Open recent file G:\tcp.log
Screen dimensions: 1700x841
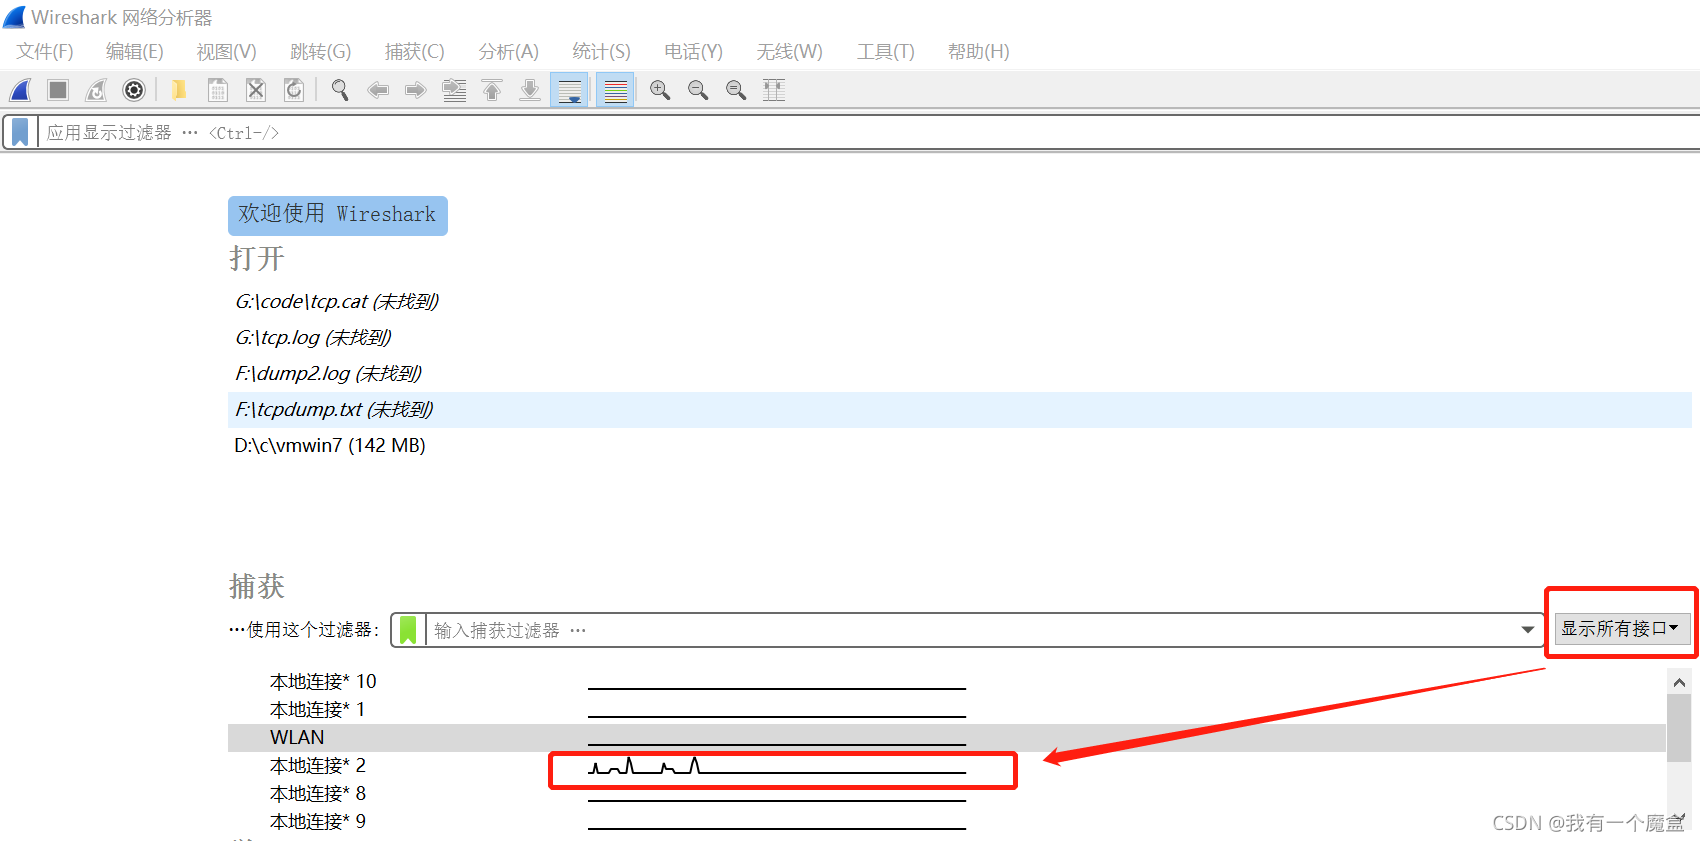point(313,337)
